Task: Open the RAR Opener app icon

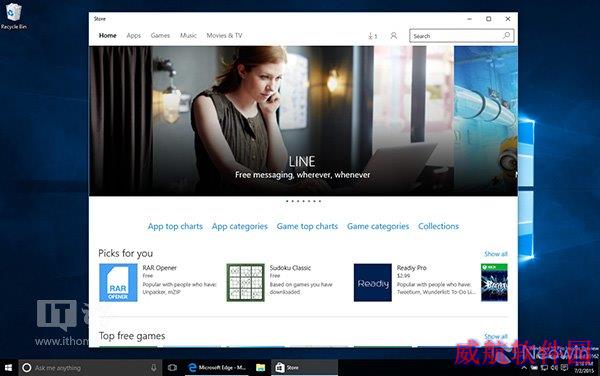Action: pos(118,283)
